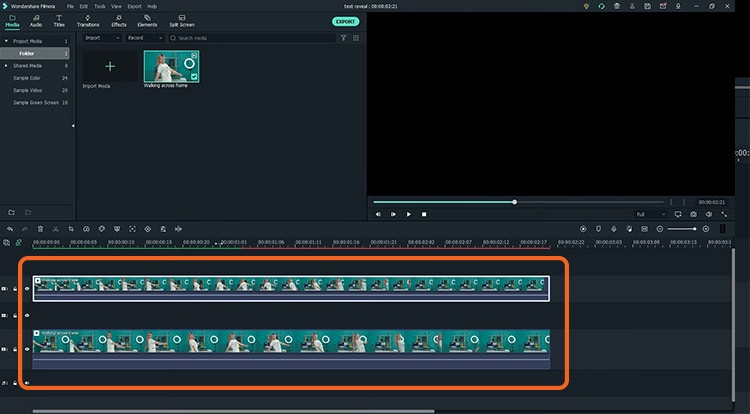Open the Import dropdown
The width and height of the screenshot is (750, 414).
pyautogui.click(x=102, y=38)
